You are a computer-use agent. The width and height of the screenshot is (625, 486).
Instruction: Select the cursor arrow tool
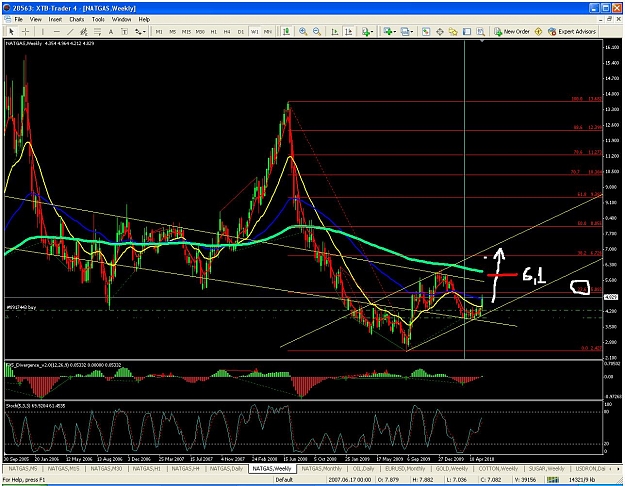11,31
